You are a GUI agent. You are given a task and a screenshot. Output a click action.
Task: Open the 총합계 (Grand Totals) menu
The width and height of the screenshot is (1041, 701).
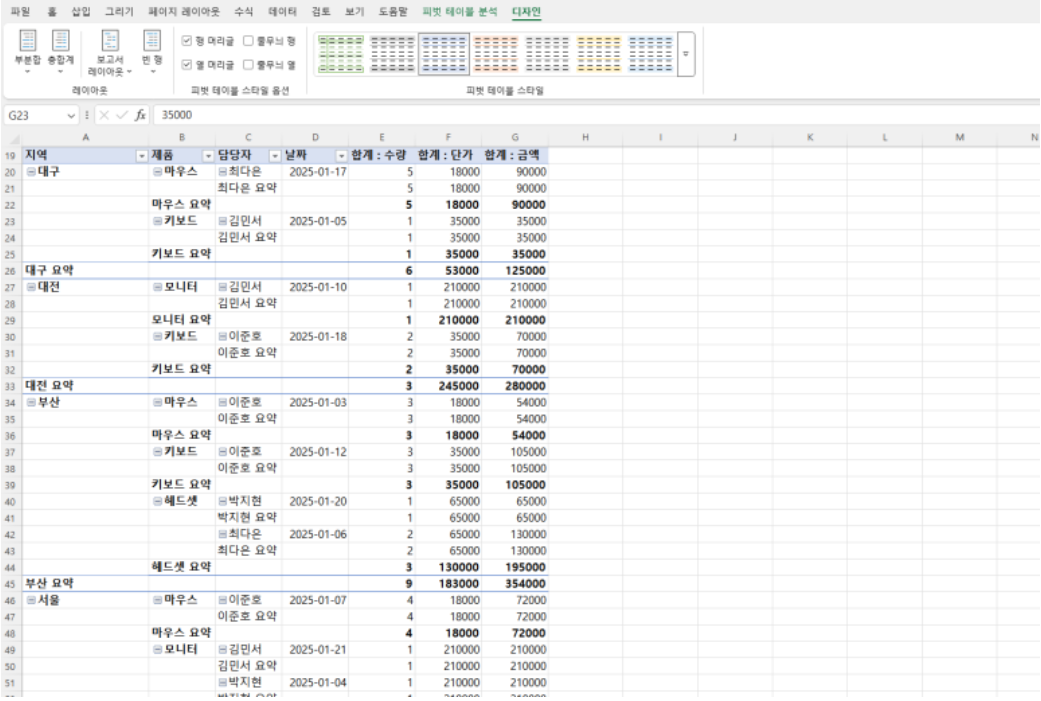pyautogui.click(x=60, y=48)
